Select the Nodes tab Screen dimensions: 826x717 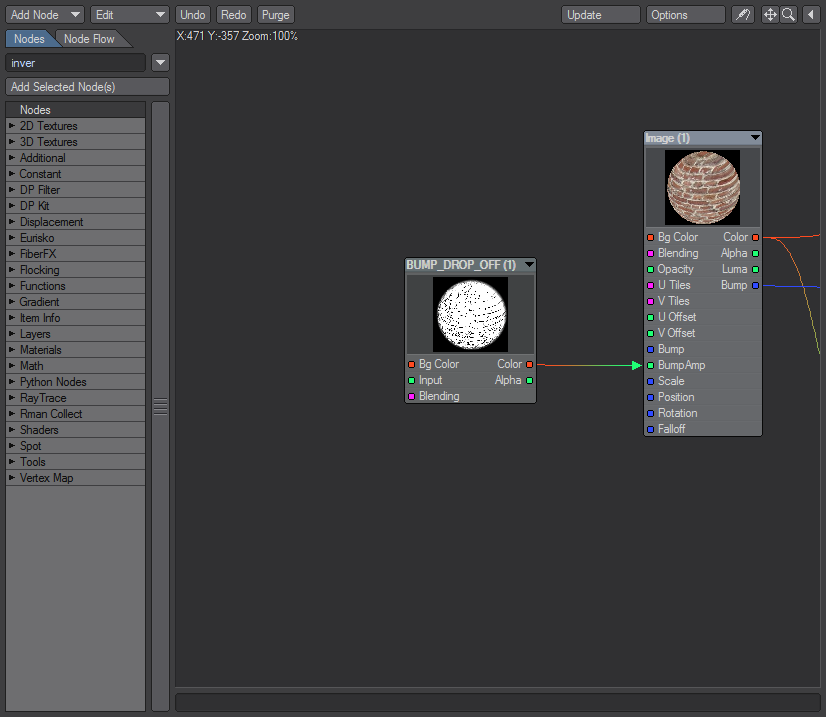[x=29, y=39]
